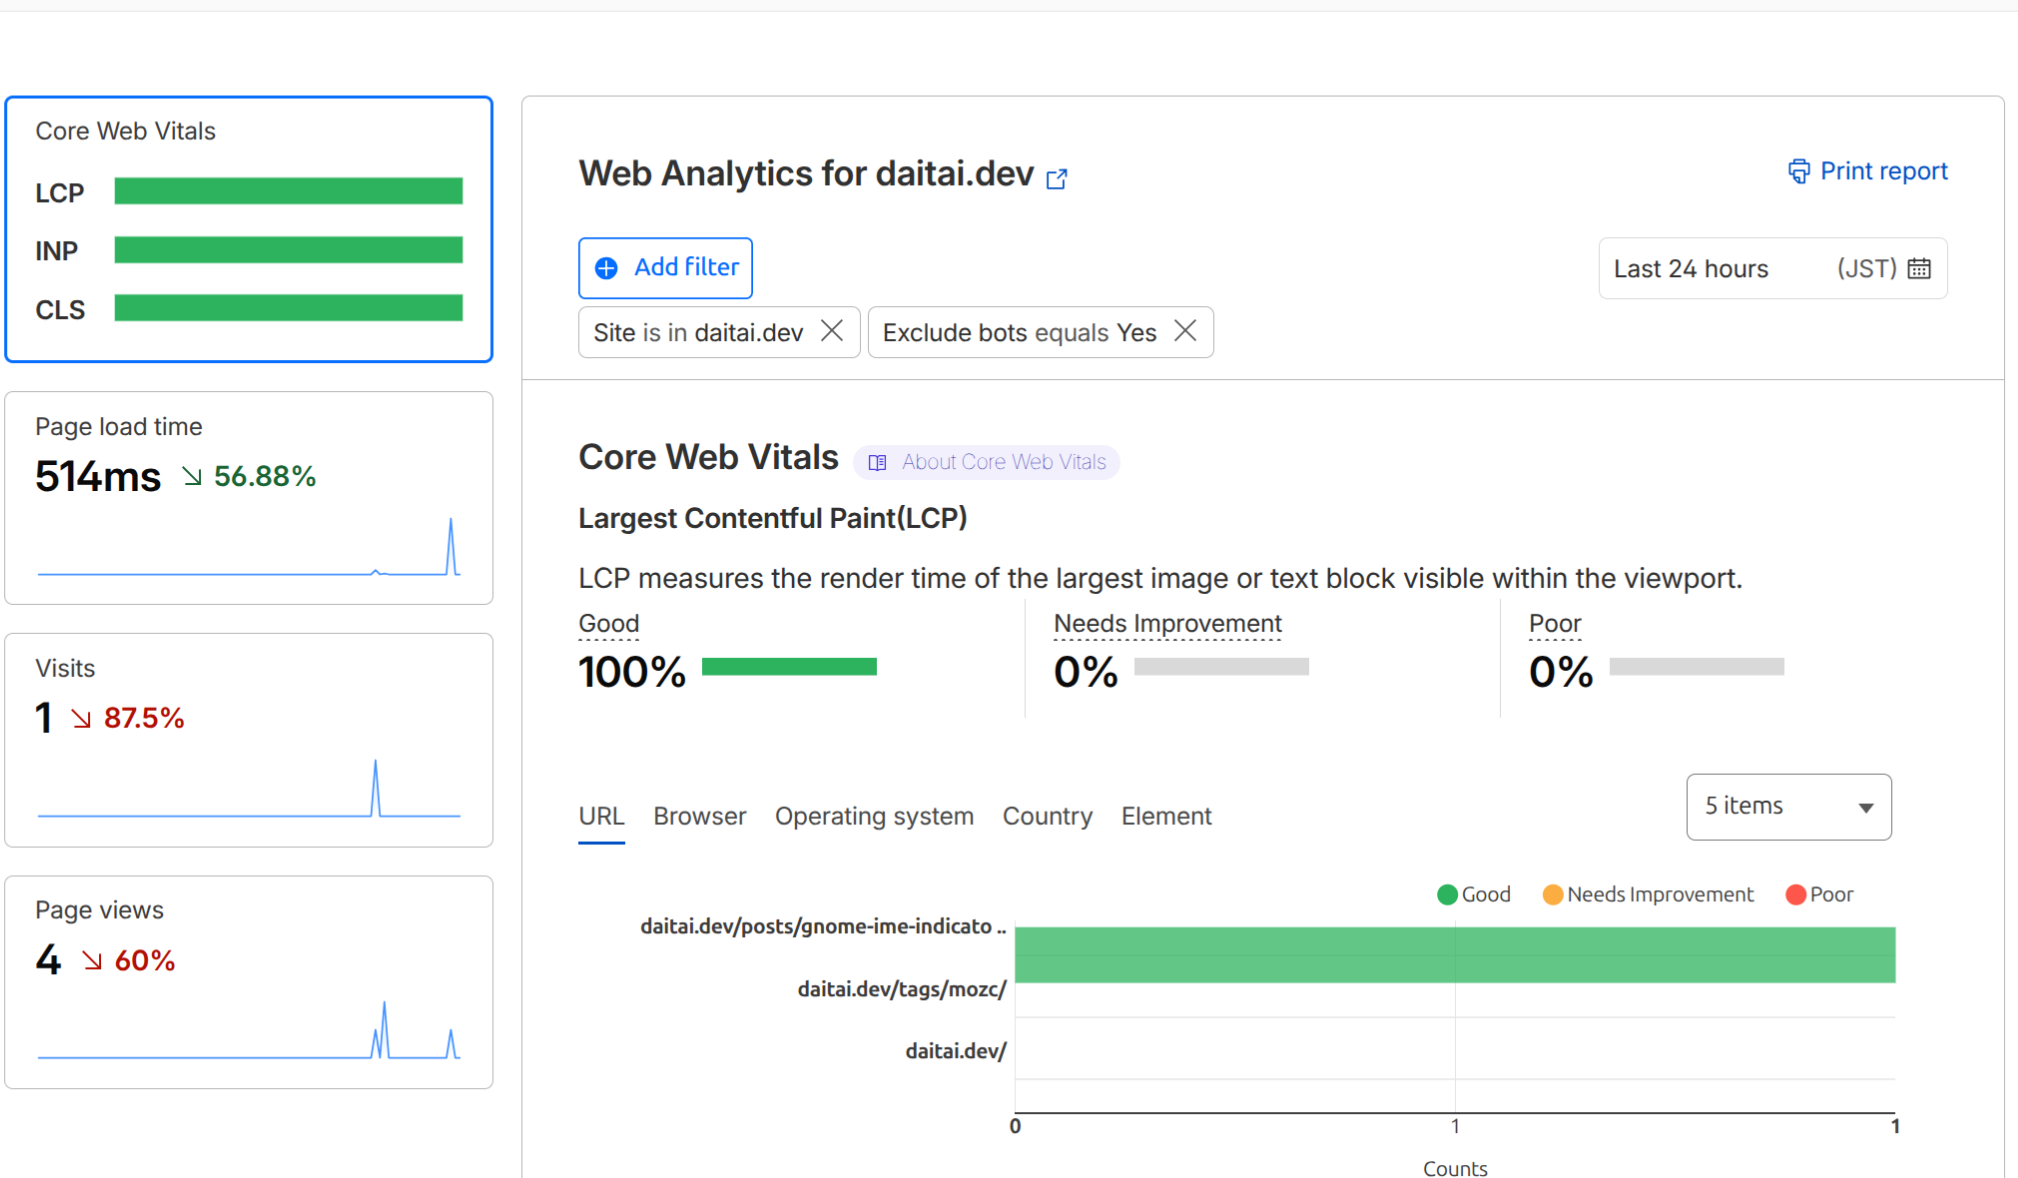Screen dimensions: 2018x1178
Task: Select the Core Web Vitals summary card
Action: tap(249, 230)
